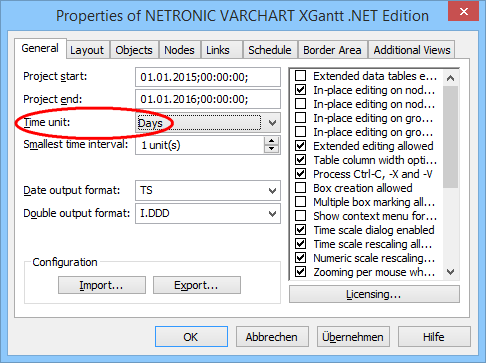This screenshot has height=363, width=486.
Task: Click the options list scrollbar thumb
Action: [x=451, y=137]
